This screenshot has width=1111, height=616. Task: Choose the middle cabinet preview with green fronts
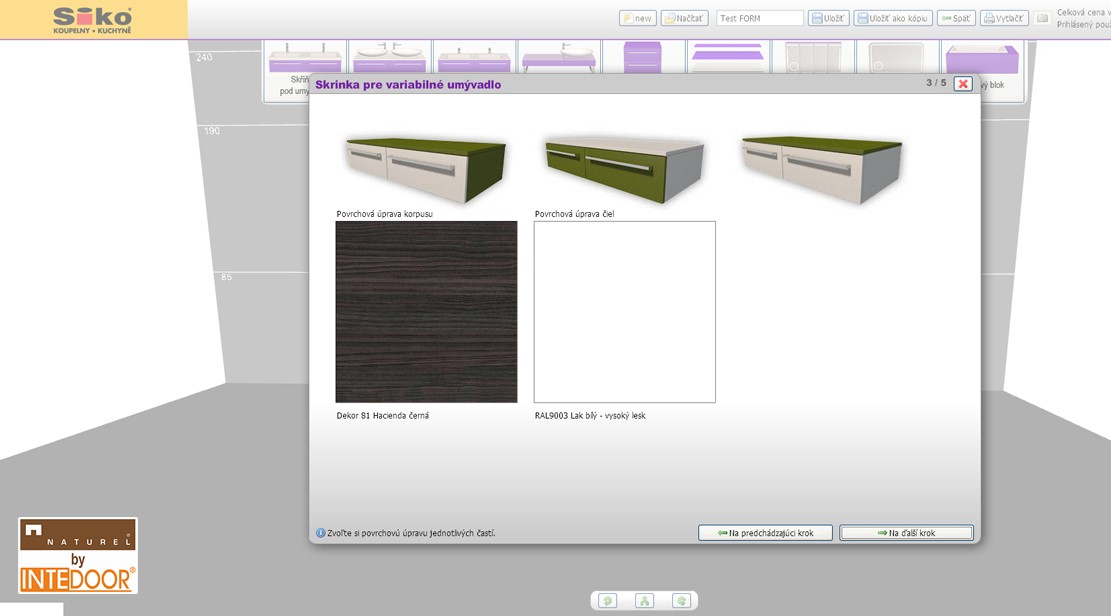click(624, 169)
